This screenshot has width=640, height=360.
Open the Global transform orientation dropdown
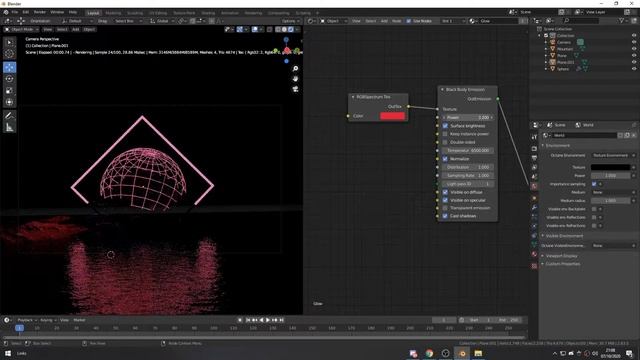point(162,21)
